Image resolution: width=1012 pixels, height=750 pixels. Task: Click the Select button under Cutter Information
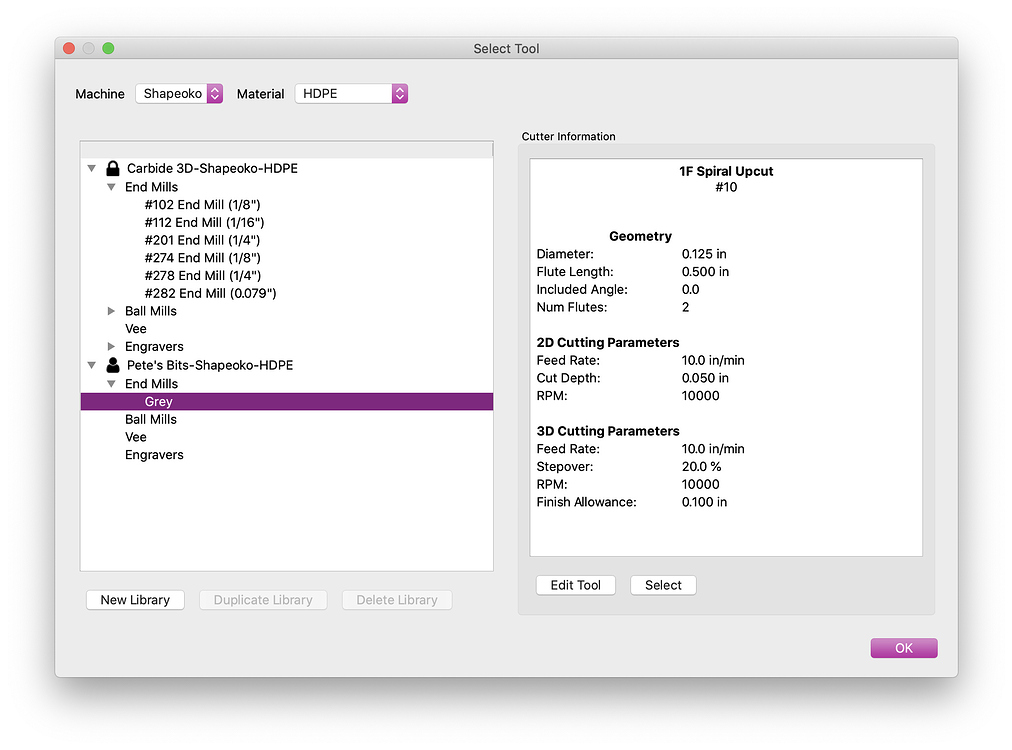(663, 585)
